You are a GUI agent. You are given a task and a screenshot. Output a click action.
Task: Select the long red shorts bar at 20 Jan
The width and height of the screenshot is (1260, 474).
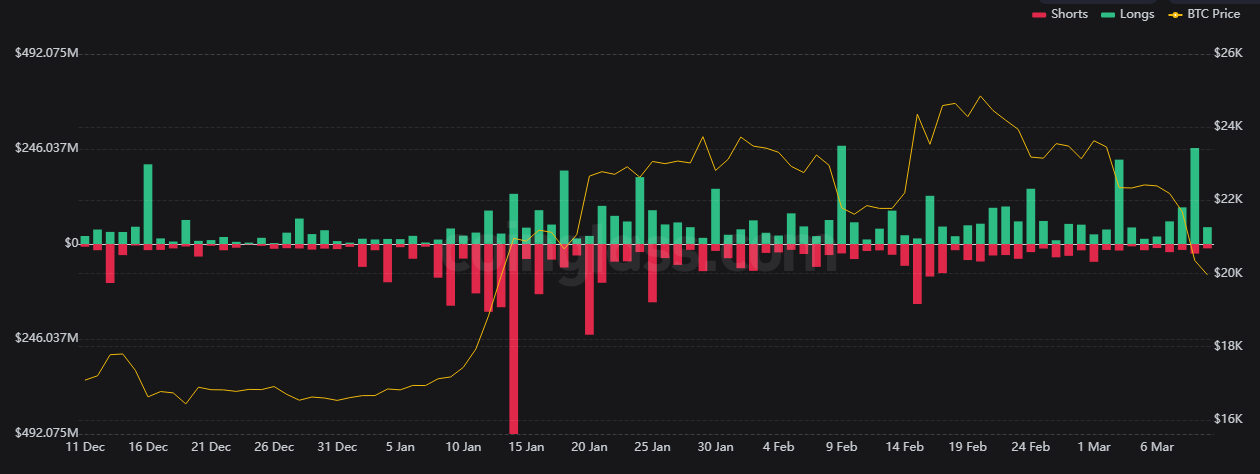[x=589, y=288]
